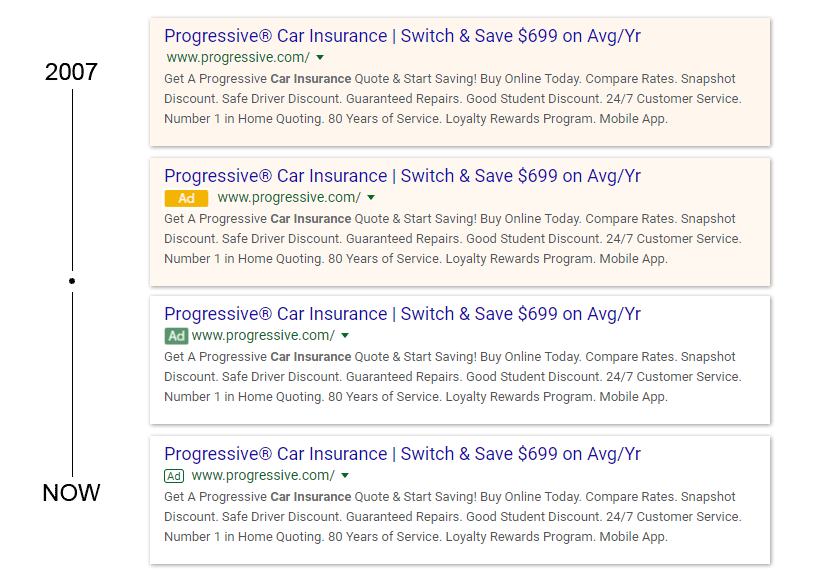813x582 pixels.
Task: Open dropdown arrow in the outlined-badge ad
Action: pos(345,476)
